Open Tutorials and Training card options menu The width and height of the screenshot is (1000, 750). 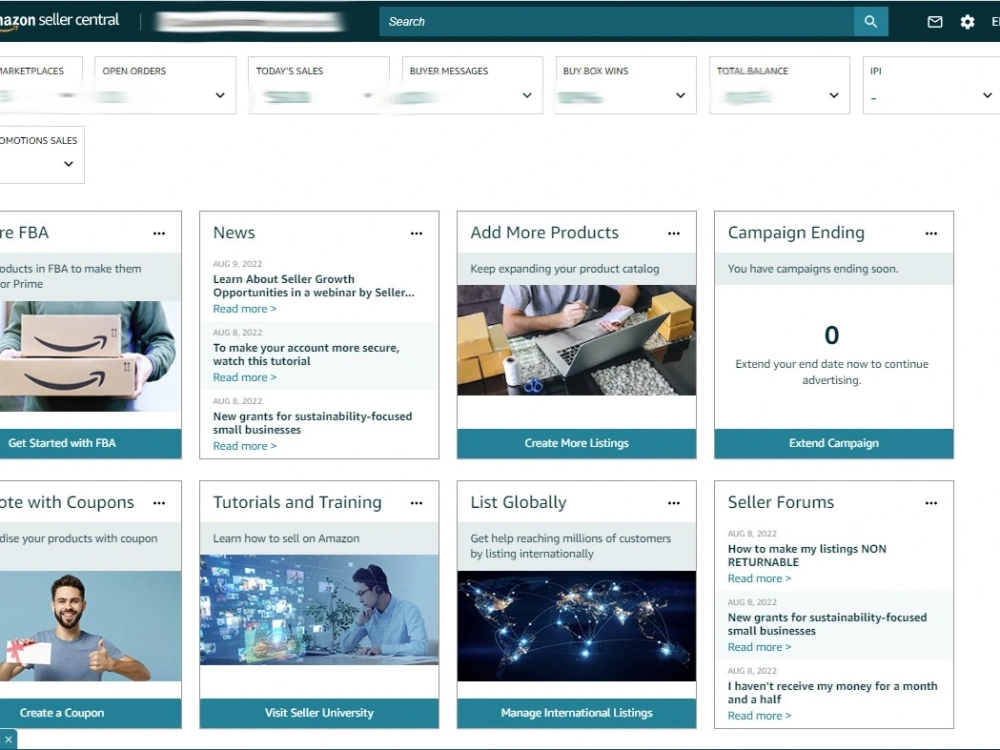pos(416,503)
